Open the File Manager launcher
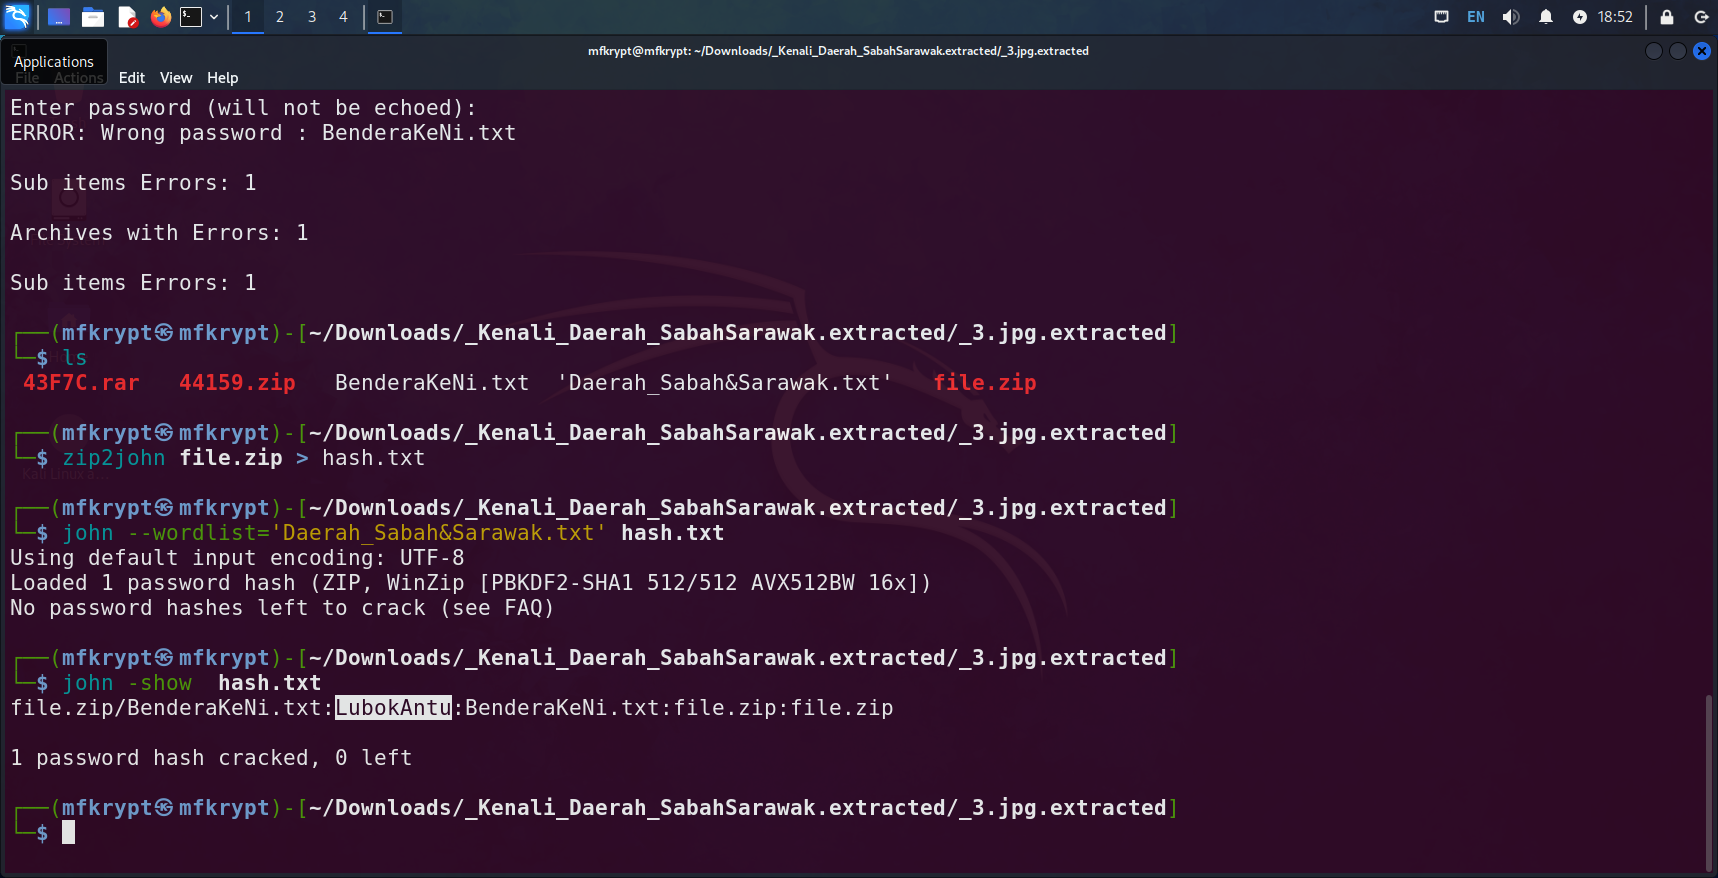Viewport: 1718px width, 878px height. pos(93,17)
